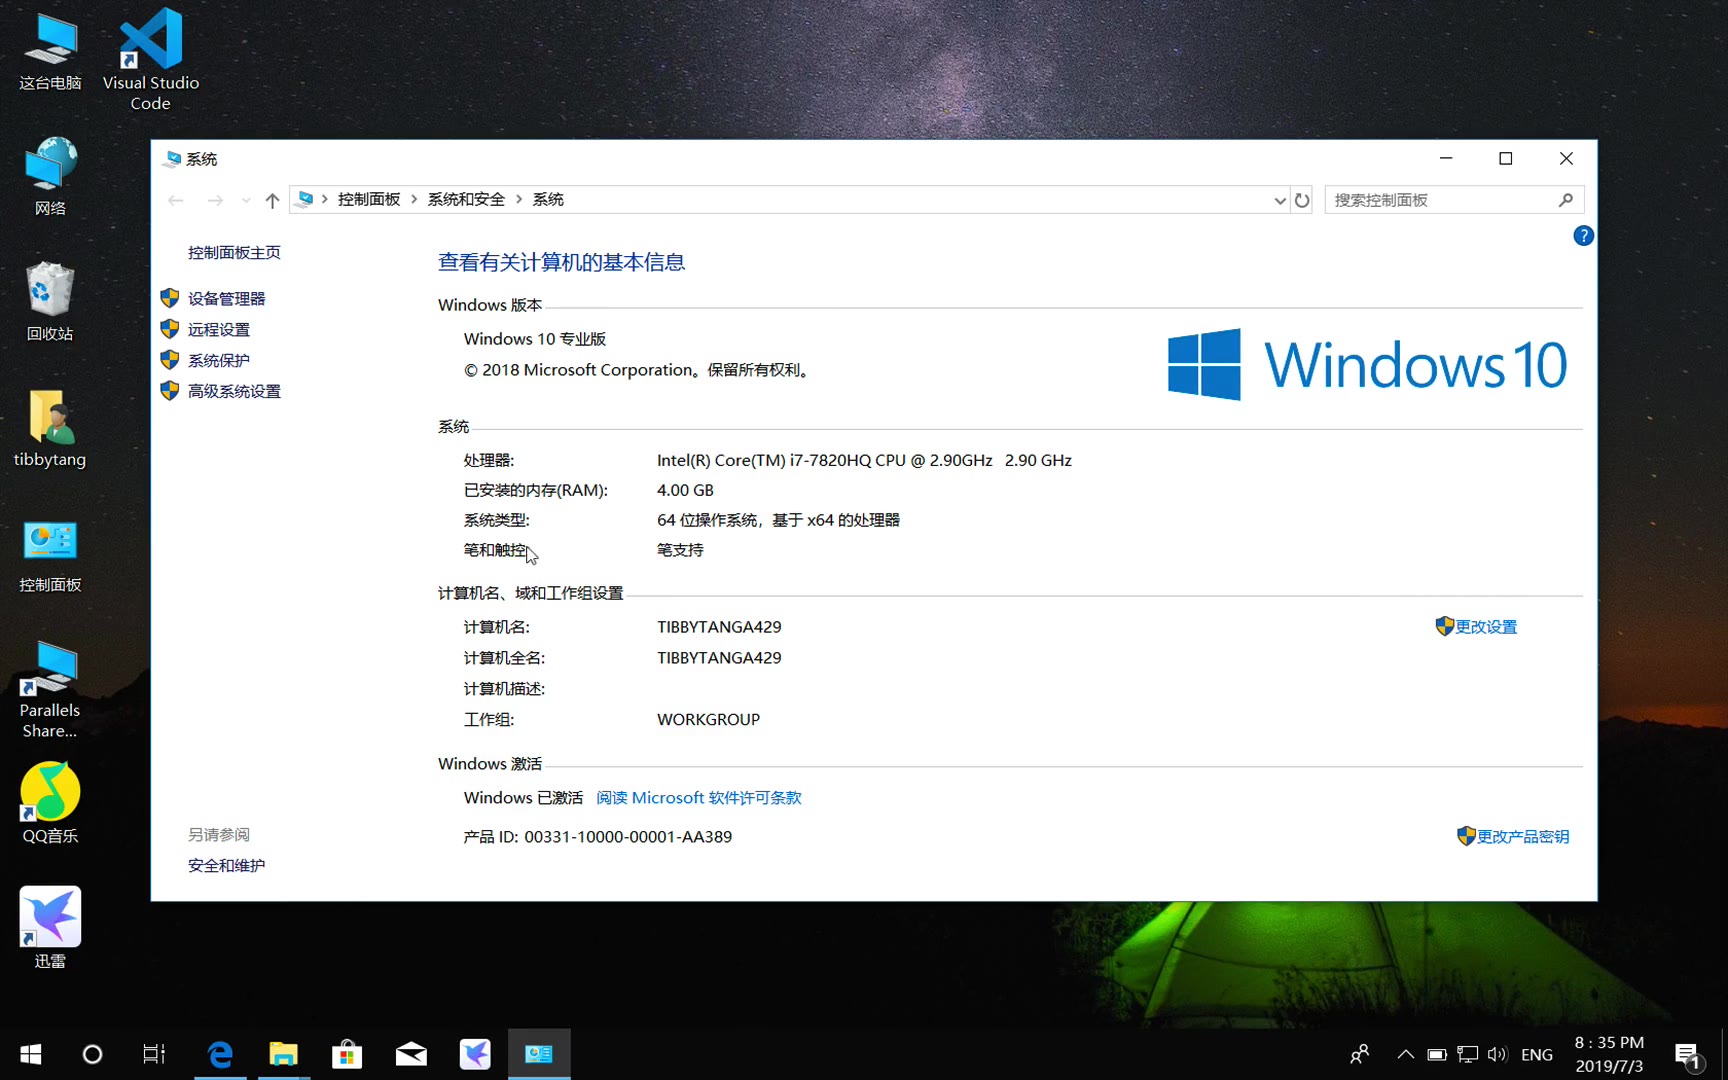
Task: Open File Explorer from the taskbar
Action: tap(284, 1054)
